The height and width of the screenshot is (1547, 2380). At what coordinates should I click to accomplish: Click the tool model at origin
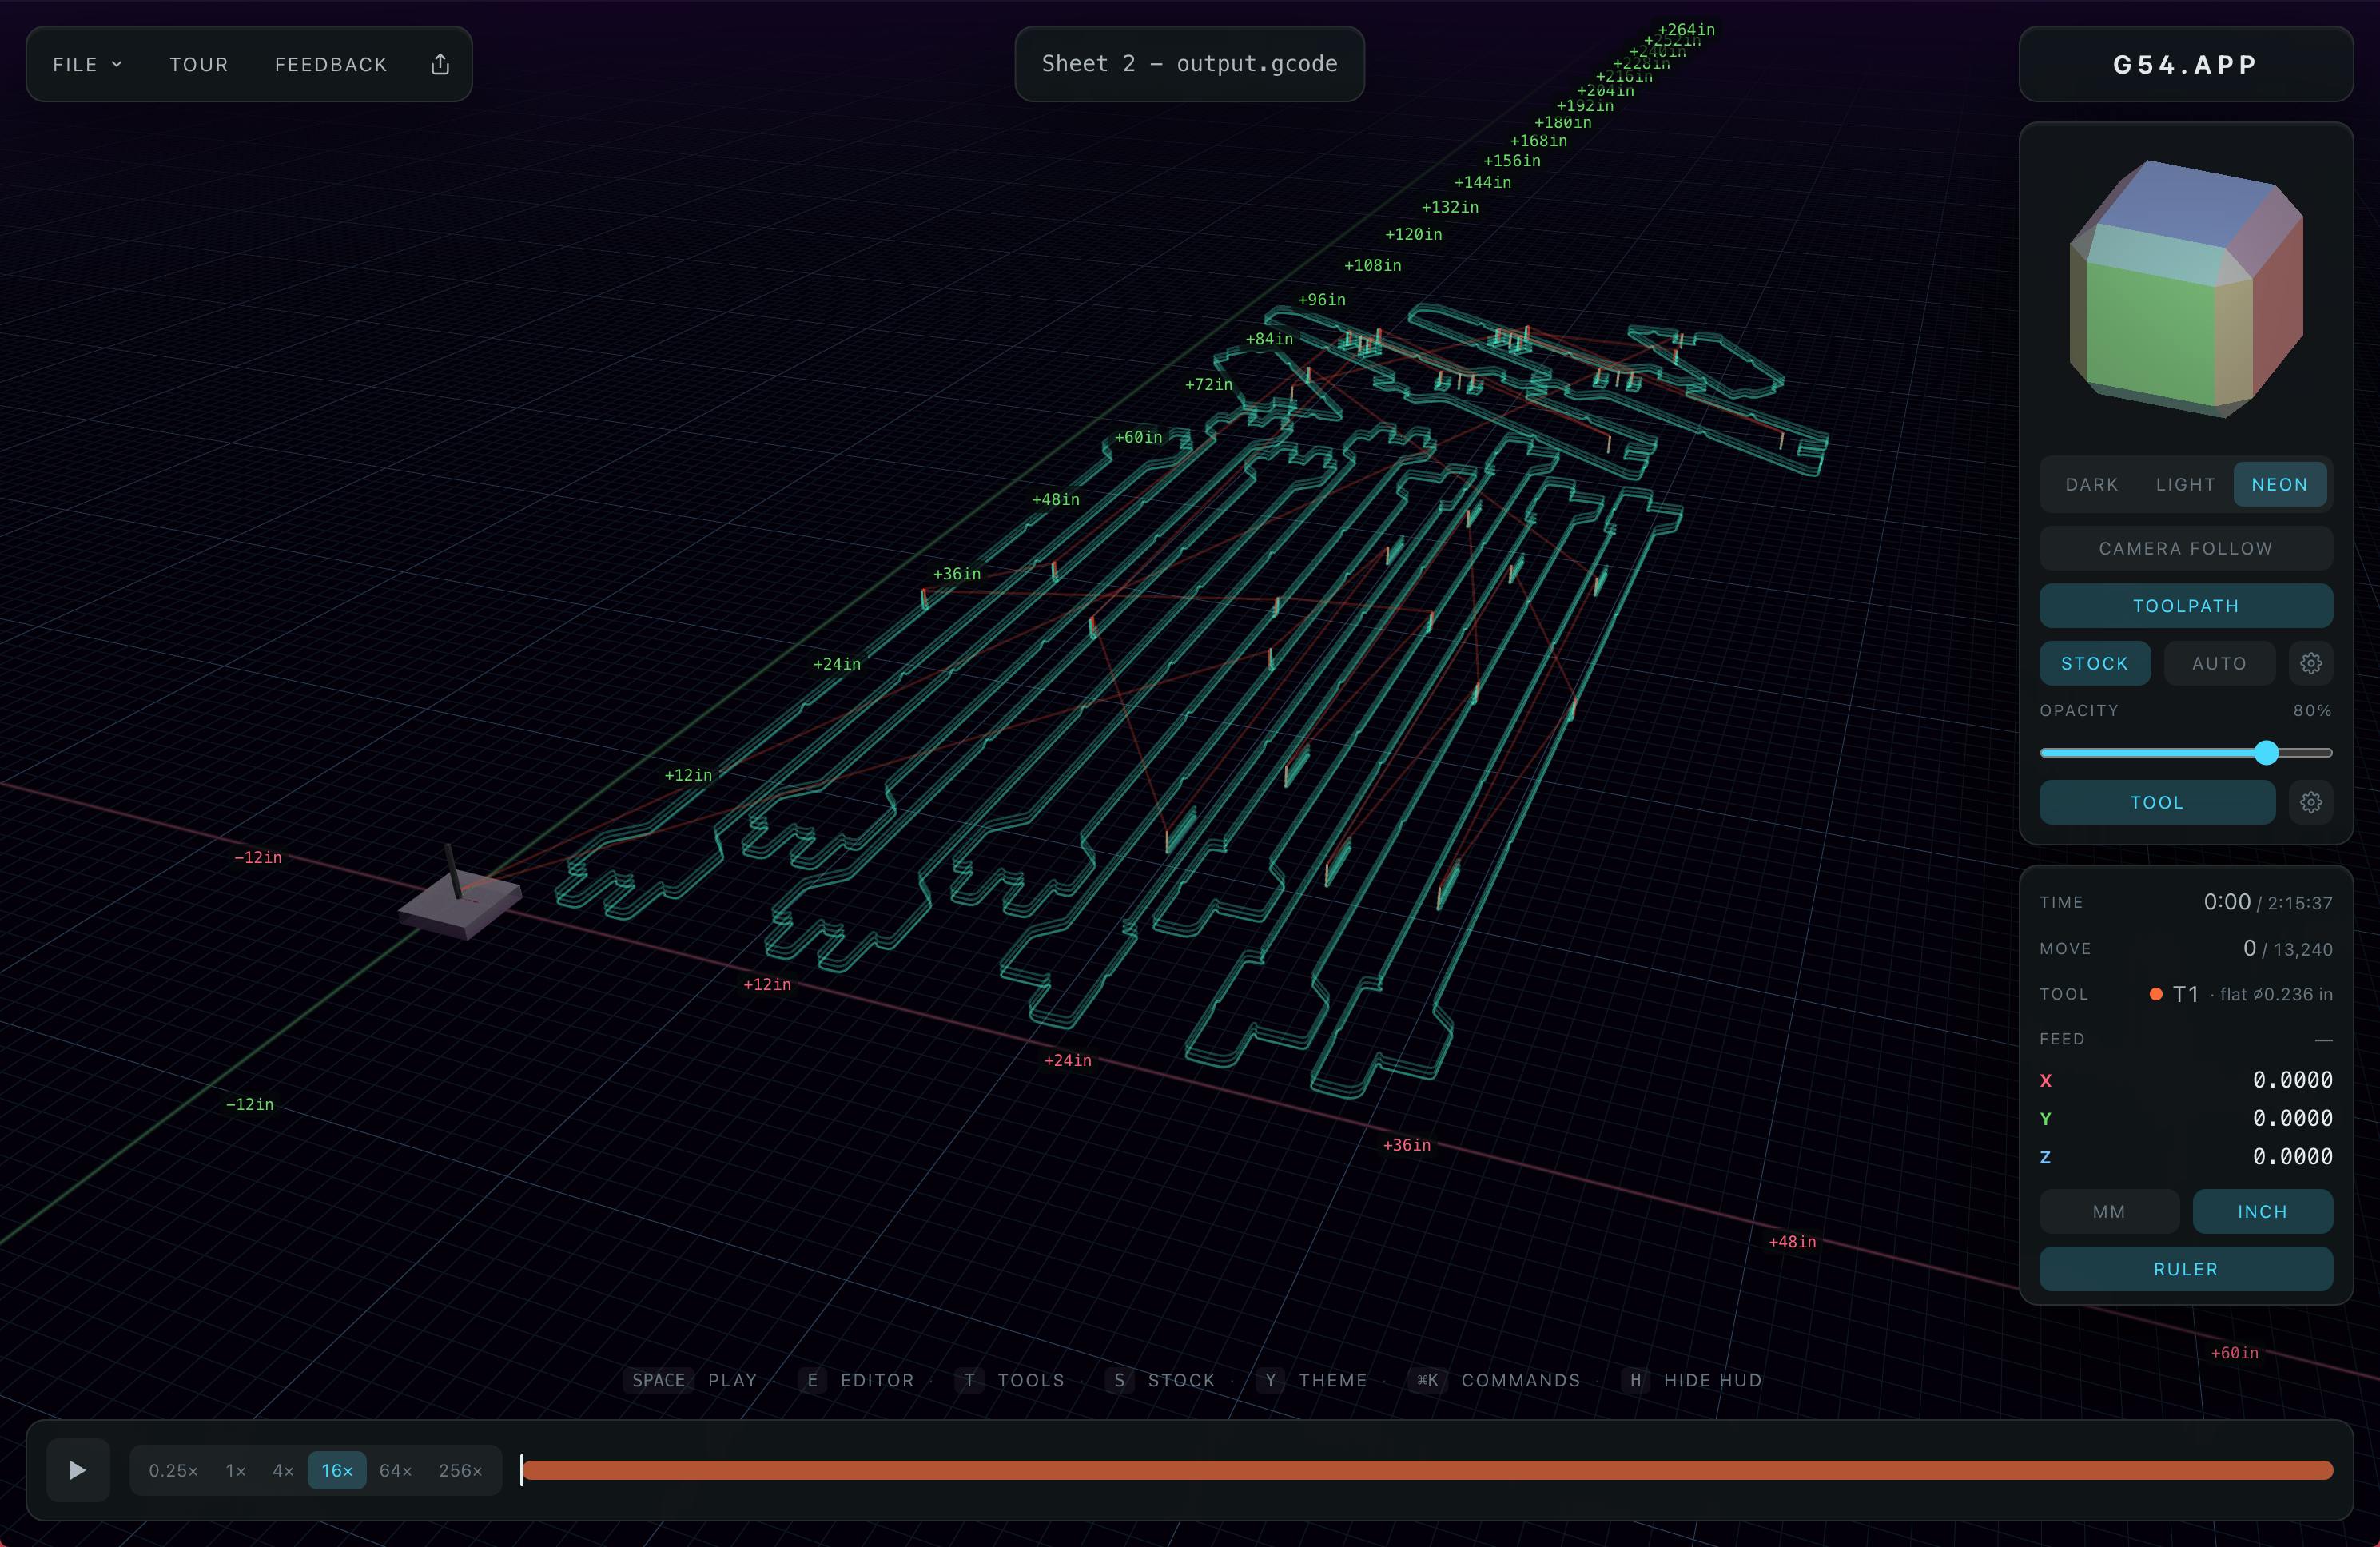[460, 895]
